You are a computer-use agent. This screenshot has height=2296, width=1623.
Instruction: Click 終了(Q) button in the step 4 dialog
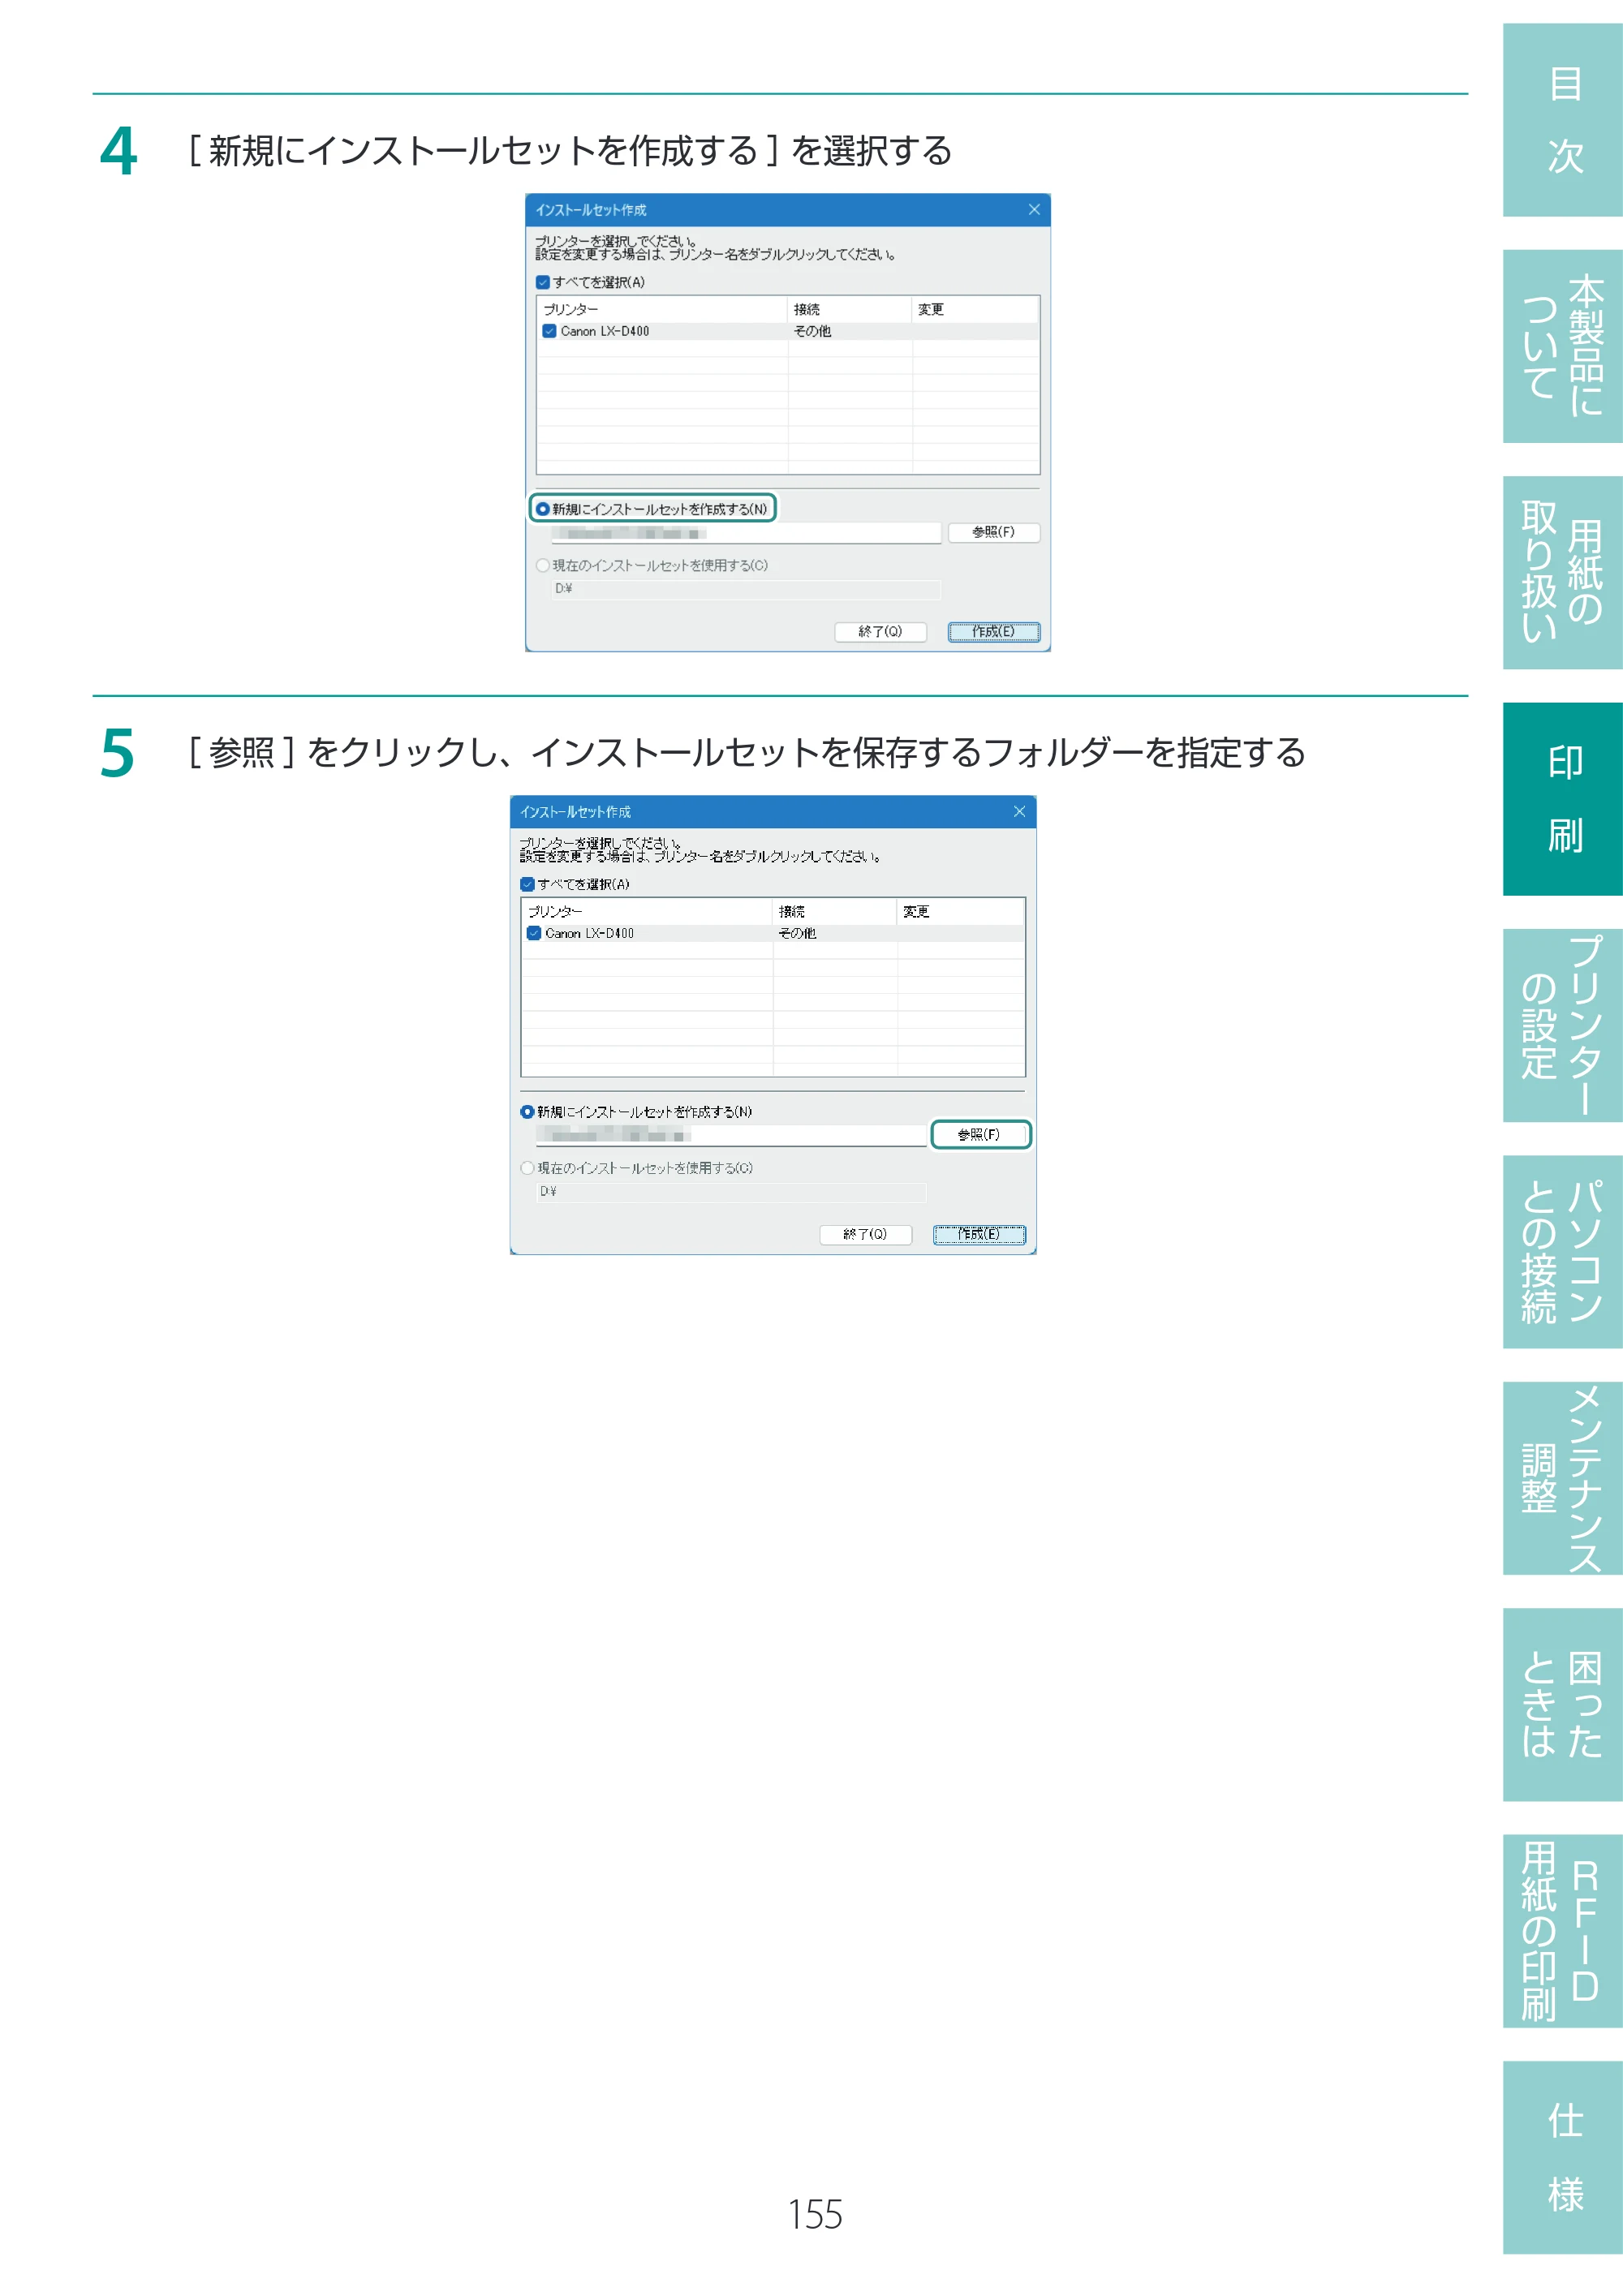[880, 632]
